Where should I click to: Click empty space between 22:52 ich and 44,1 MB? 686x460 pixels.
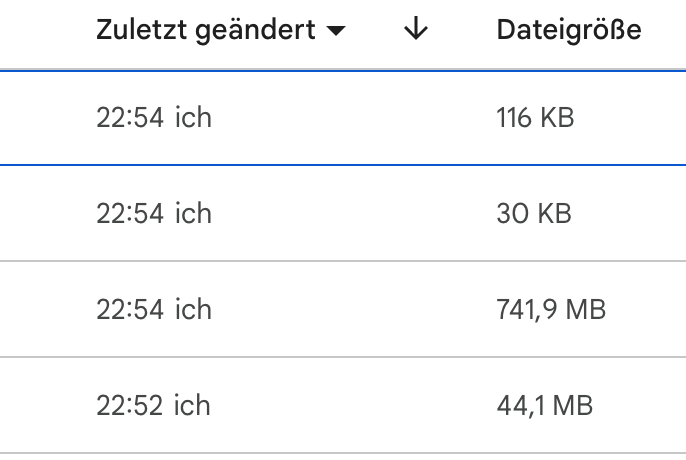click(350, 406)
